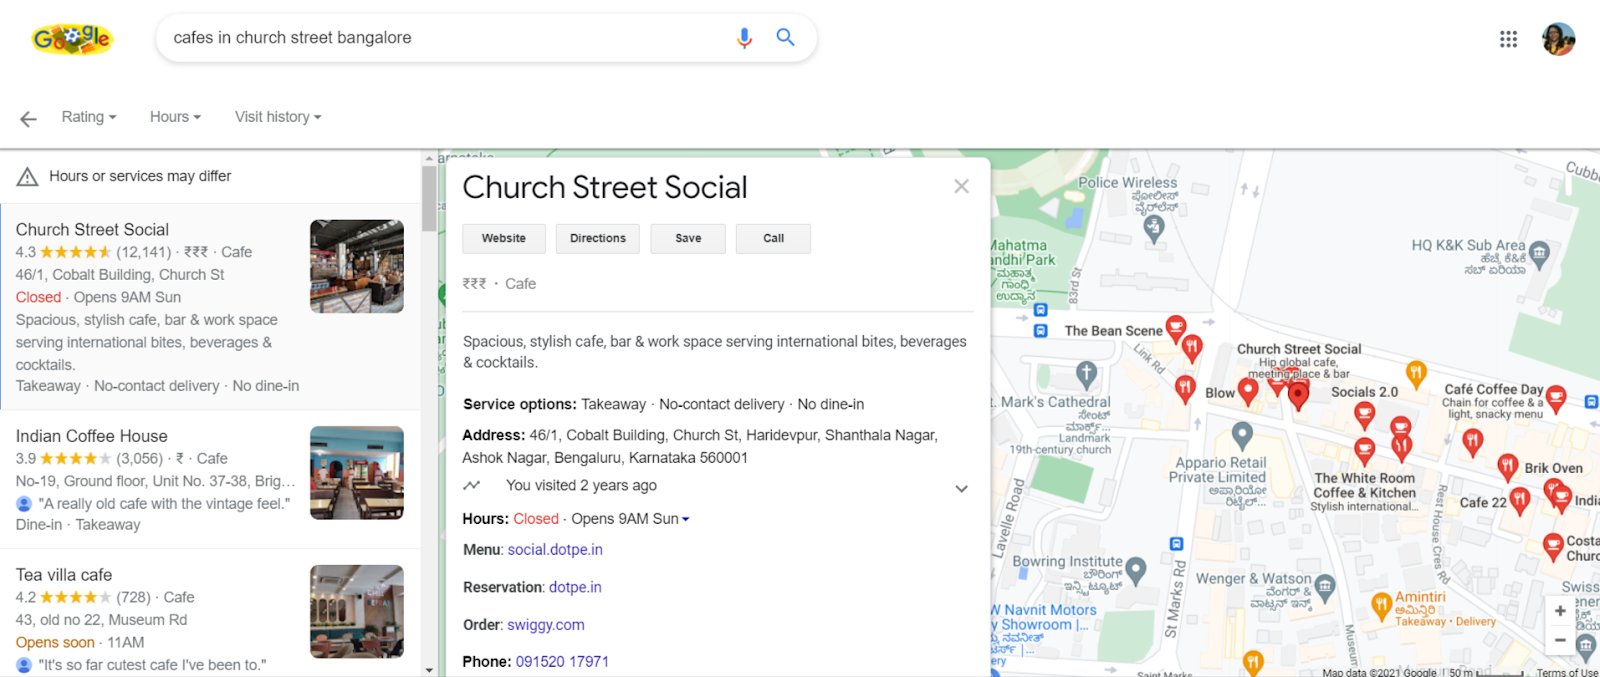
Task: Click the Website button
Action: [x=504, y=239]
